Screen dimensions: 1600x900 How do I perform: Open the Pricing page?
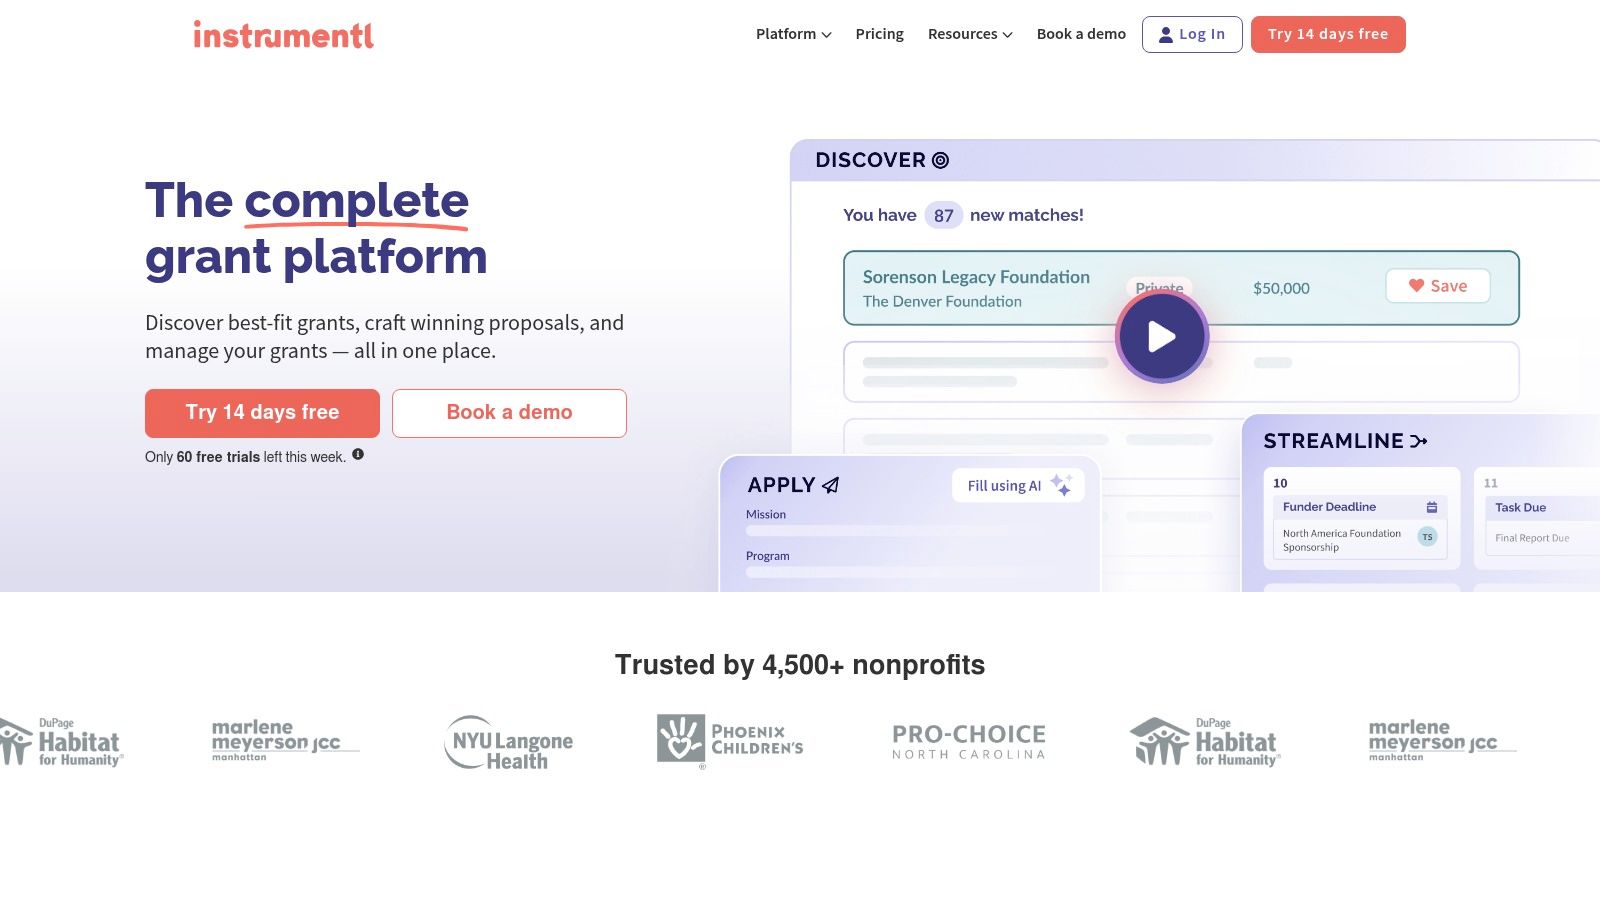[879, 34]
